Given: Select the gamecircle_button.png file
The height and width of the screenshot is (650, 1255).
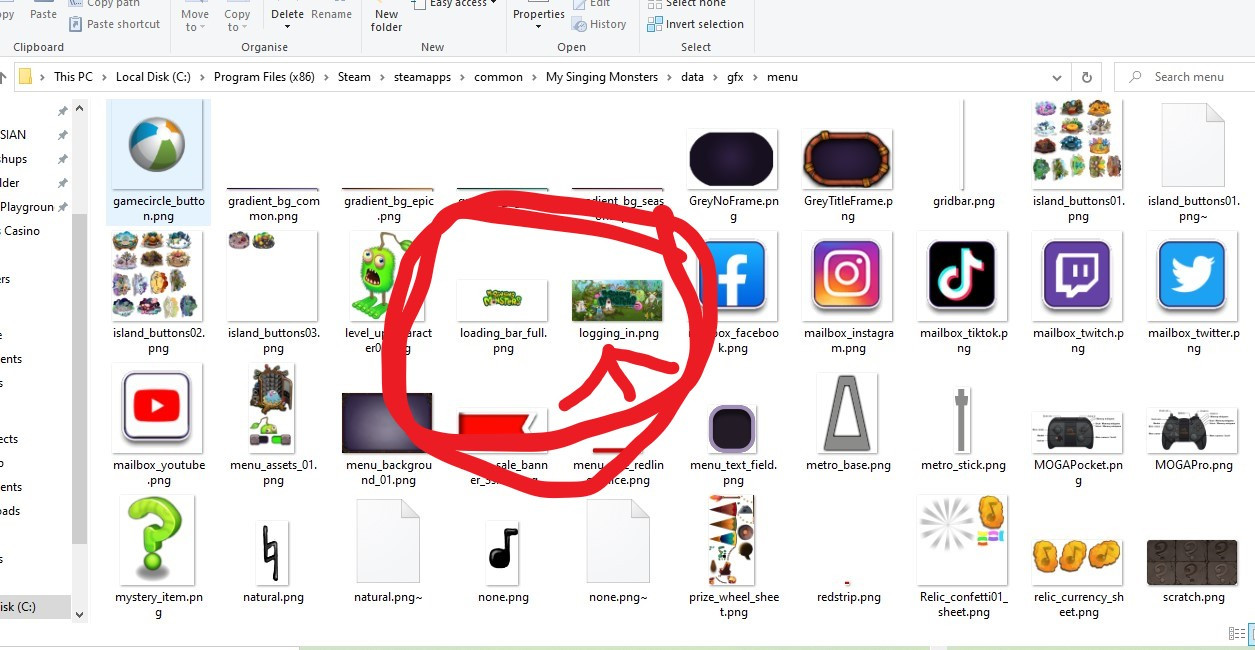Looking at the screenshot, I should coord(157,146).
